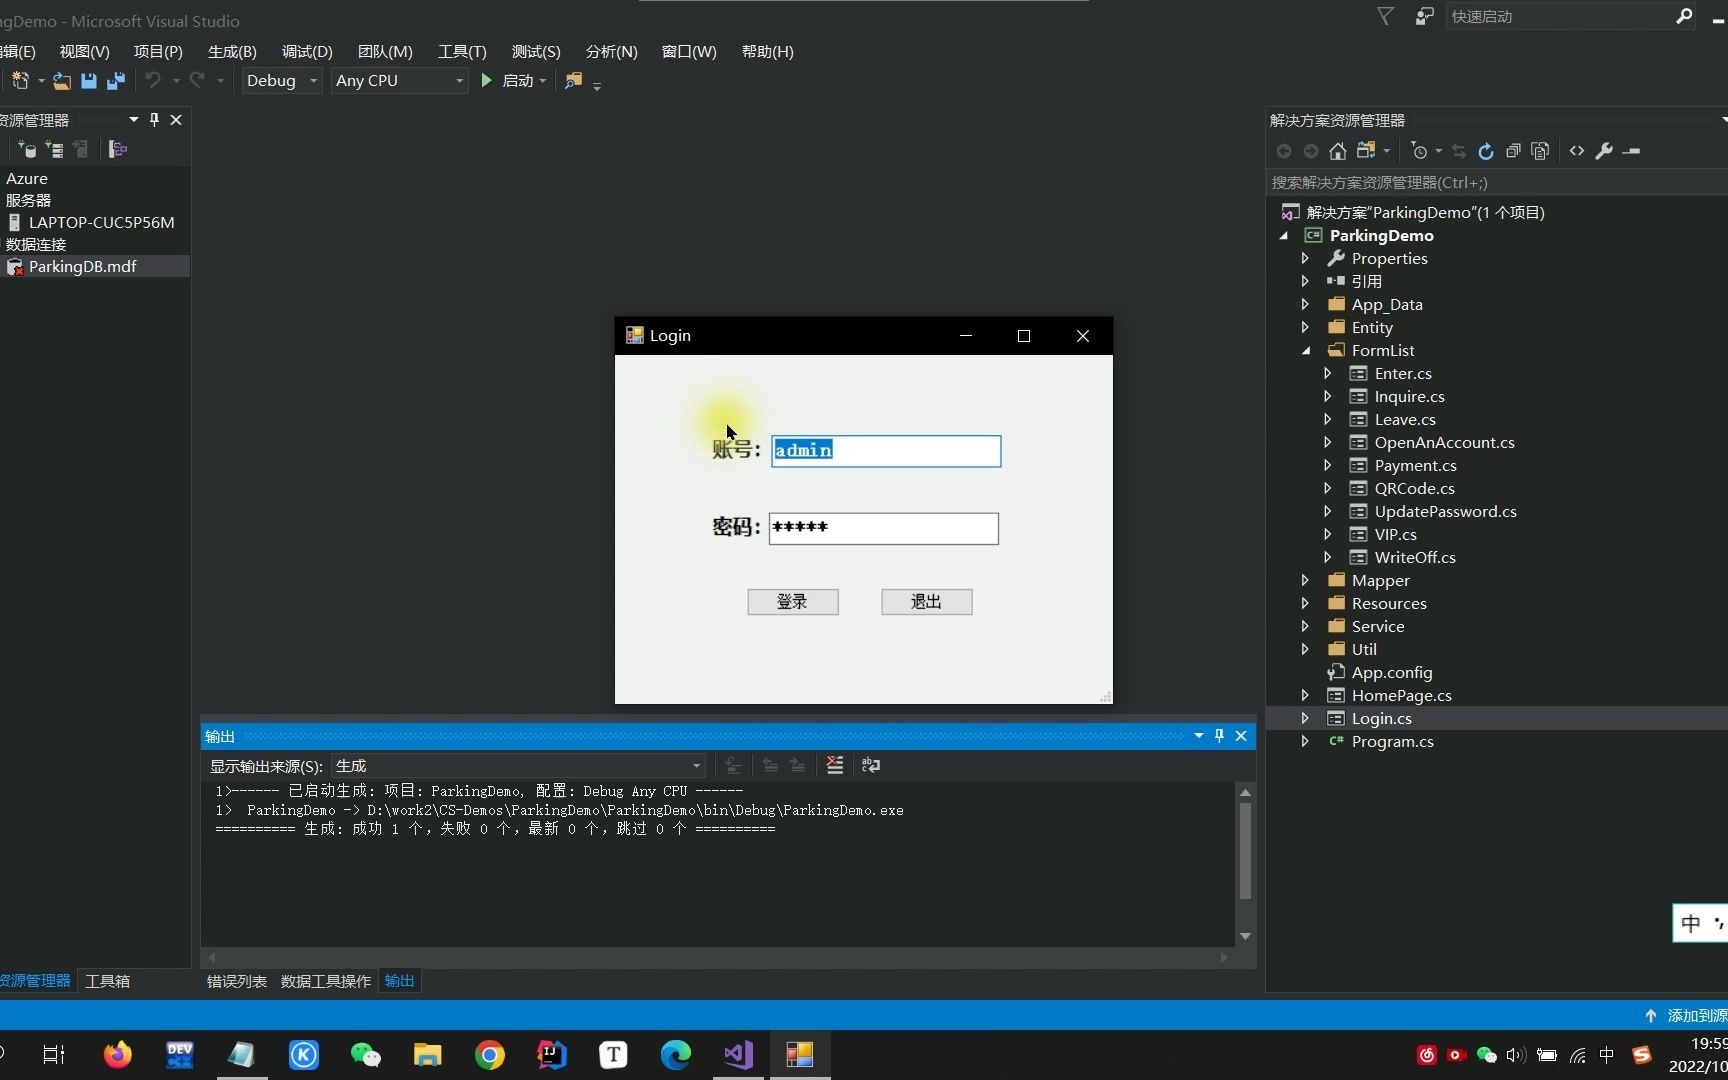Click the 登录 login button

(792, 601)
